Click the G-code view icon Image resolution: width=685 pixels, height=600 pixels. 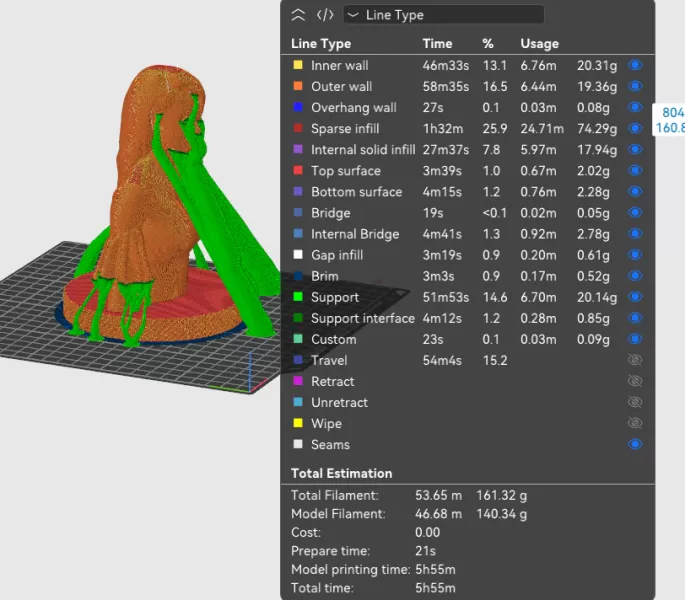point(325,15)
